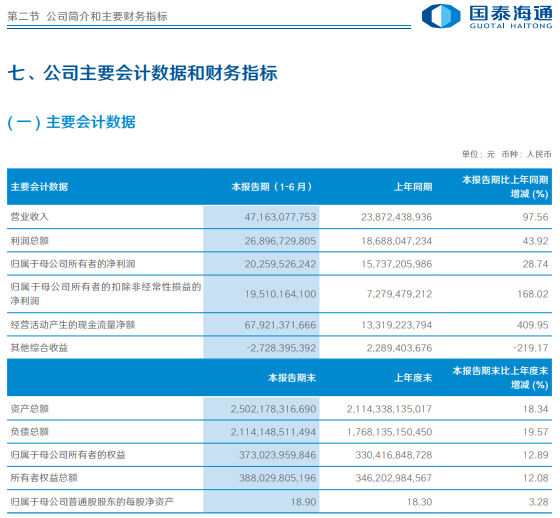Select the 18.90 per-share net asset value
This screenshot has height=518, width=560.
(x=304, y=502)
